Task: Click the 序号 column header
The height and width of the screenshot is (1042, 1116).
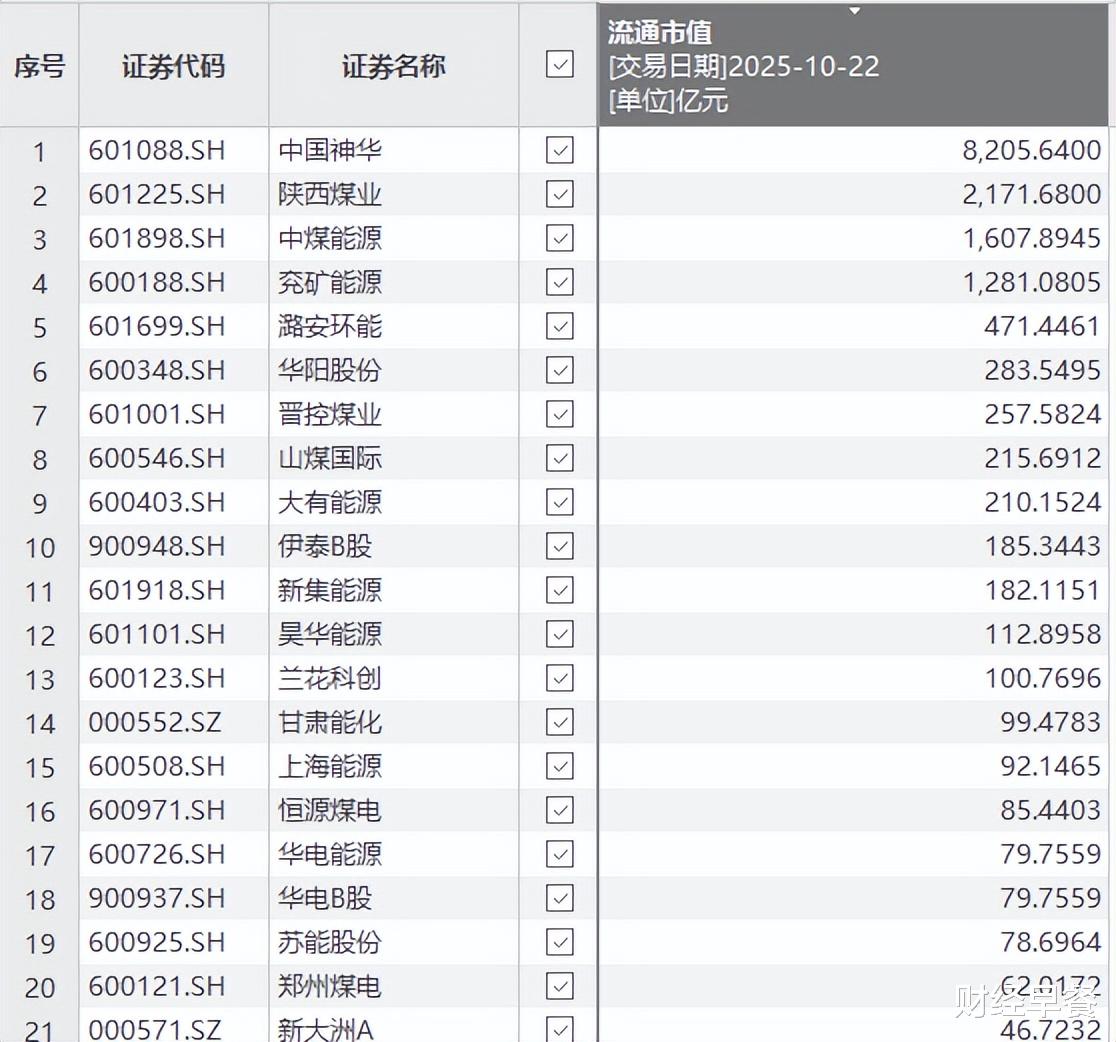Action: point(39,65)
